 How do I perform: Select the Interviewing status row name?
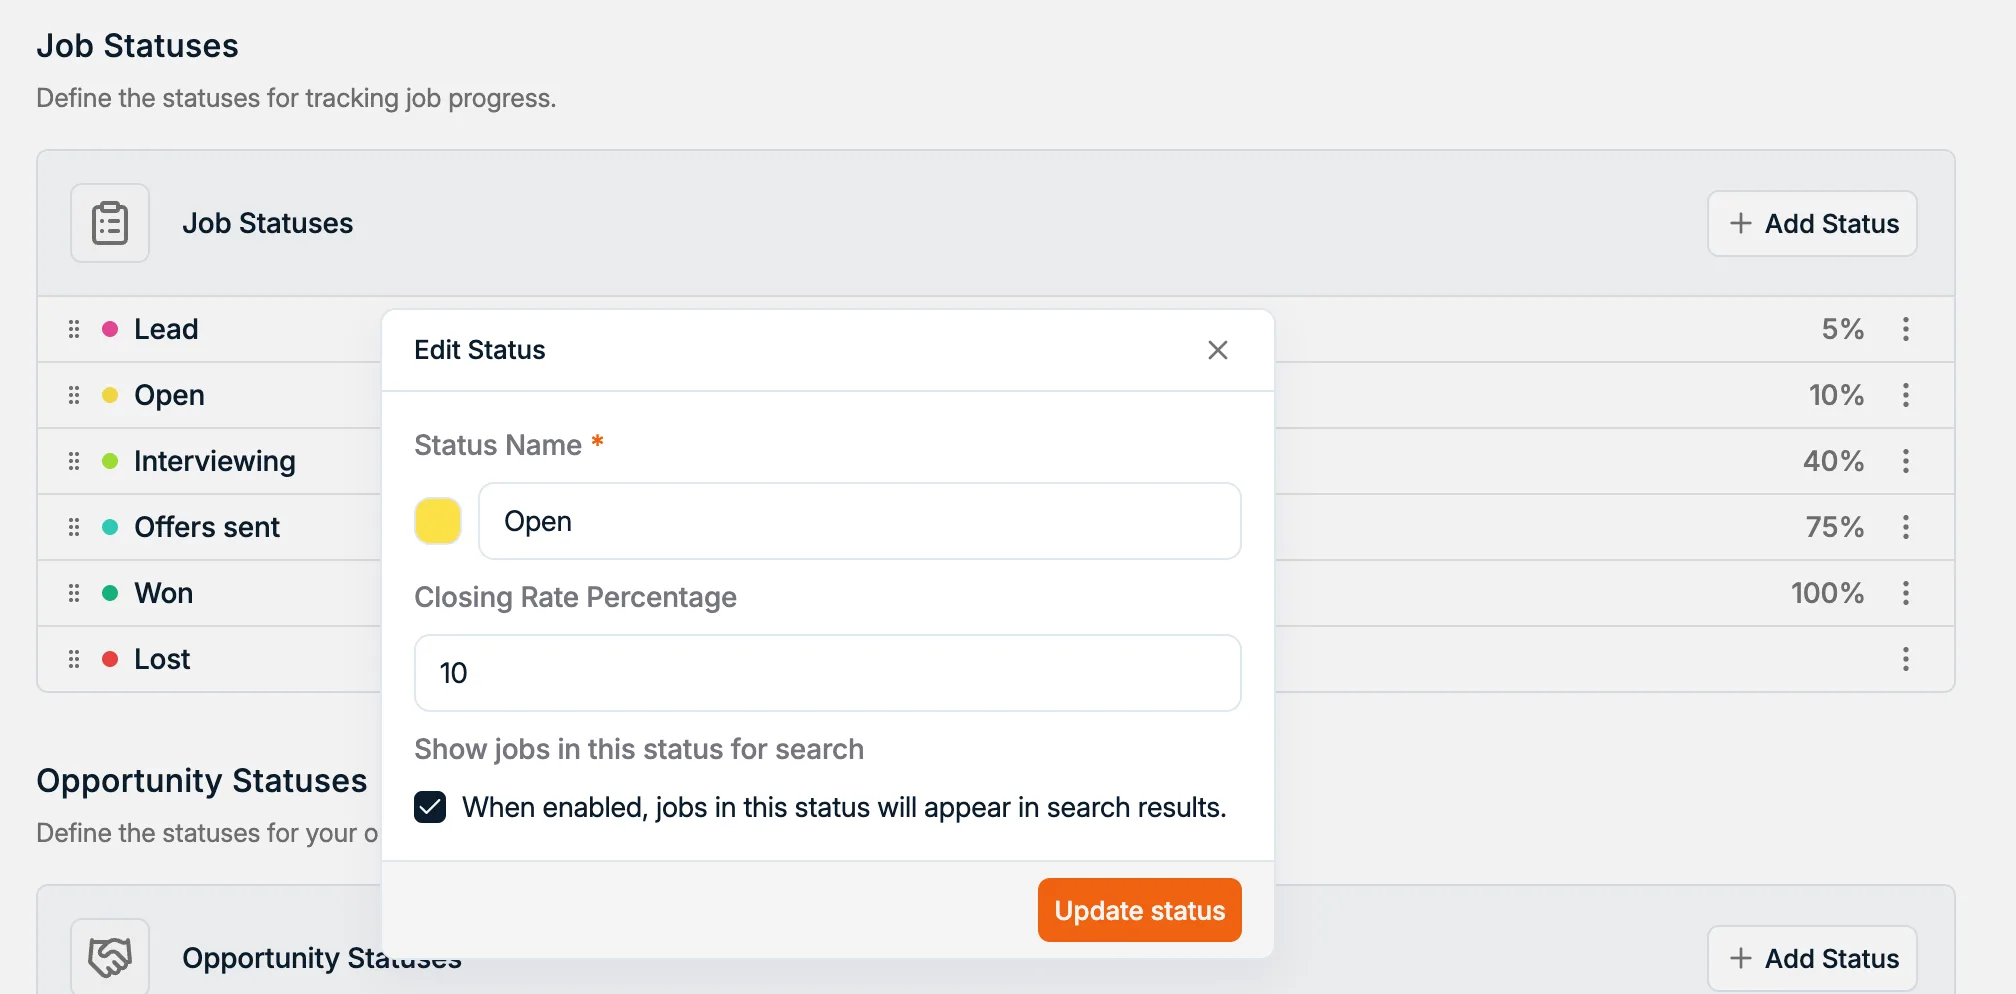click(x=215, y=462)
